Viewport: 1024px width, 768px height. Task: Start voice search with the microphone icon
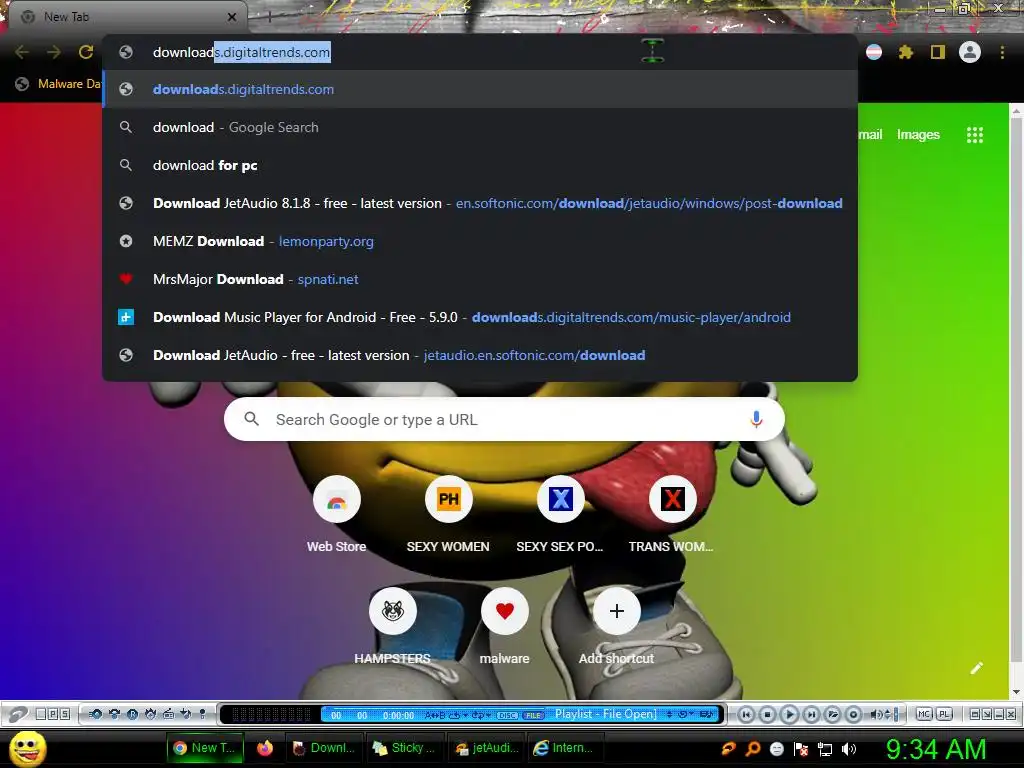tap(756, 419)
